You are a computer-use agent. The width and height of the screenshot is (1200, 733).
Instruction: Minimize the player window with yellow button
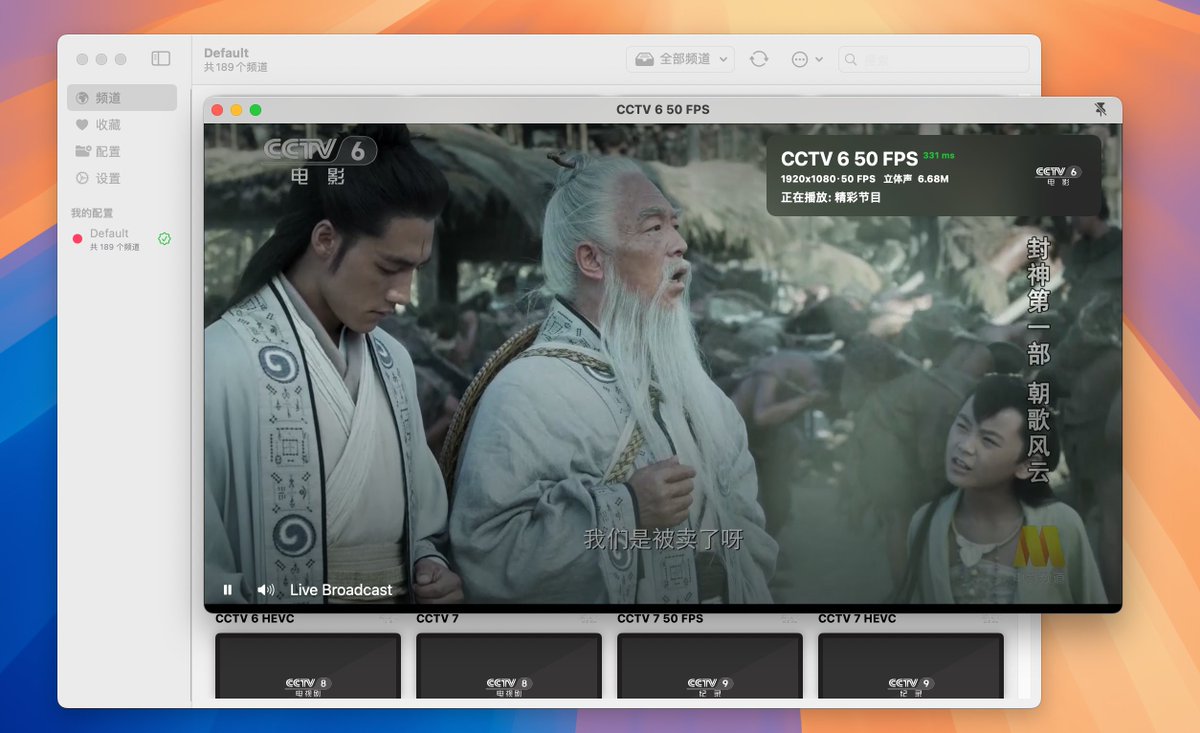click(236, 110)
